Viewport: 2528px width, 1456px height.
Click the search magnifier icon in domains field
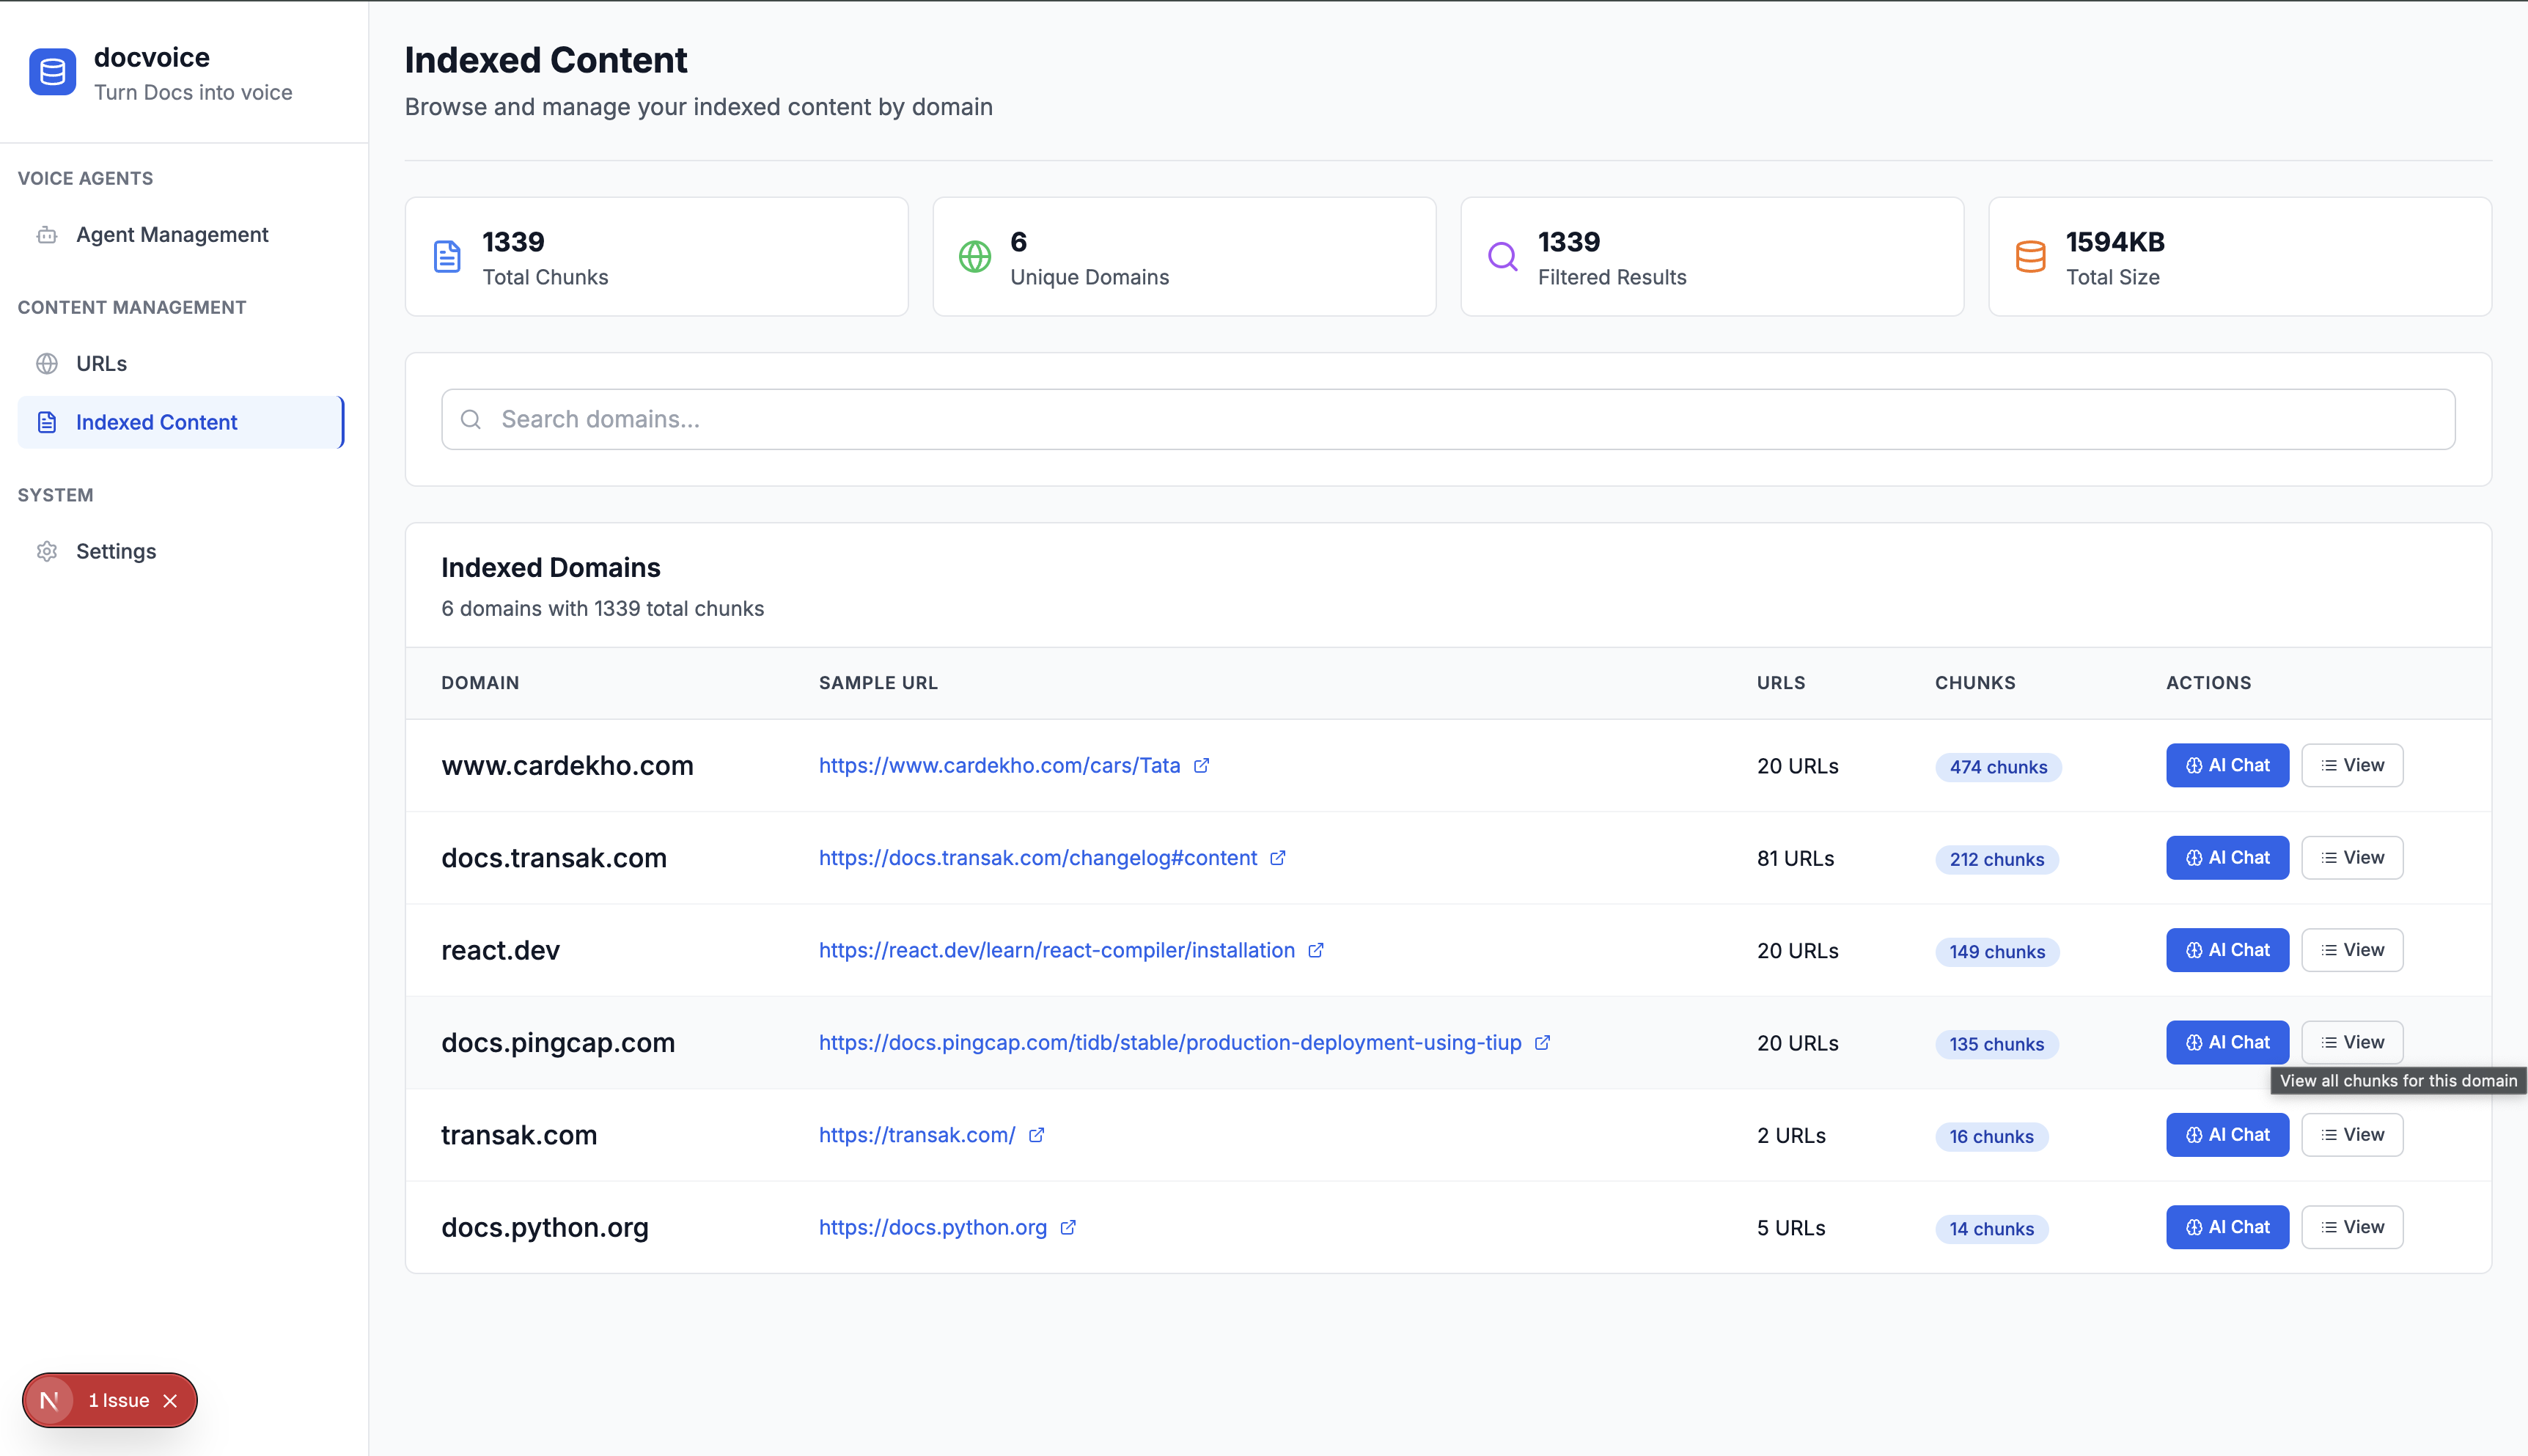[471, 419]
